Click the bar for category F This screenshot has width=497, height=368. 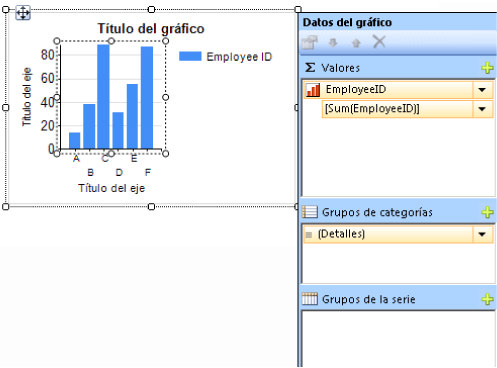(147, 98)
